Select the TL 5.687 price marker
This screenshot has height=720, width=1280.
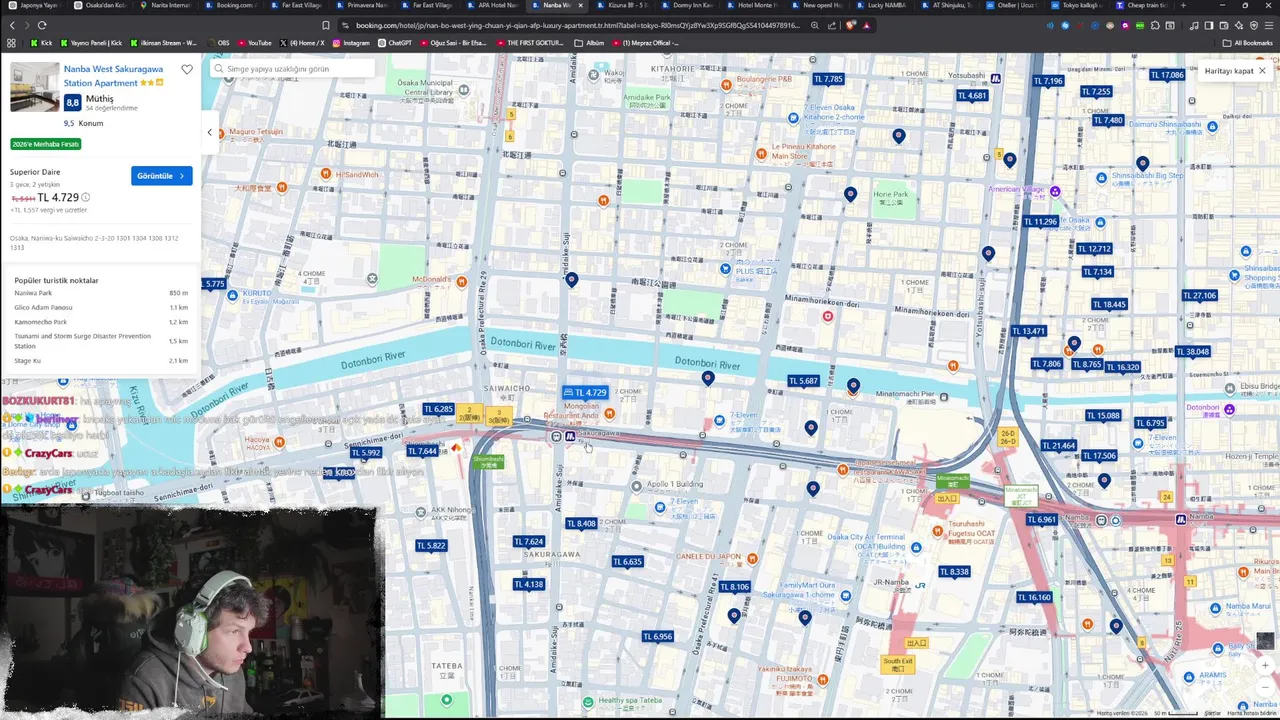click(x=804, y=381)
